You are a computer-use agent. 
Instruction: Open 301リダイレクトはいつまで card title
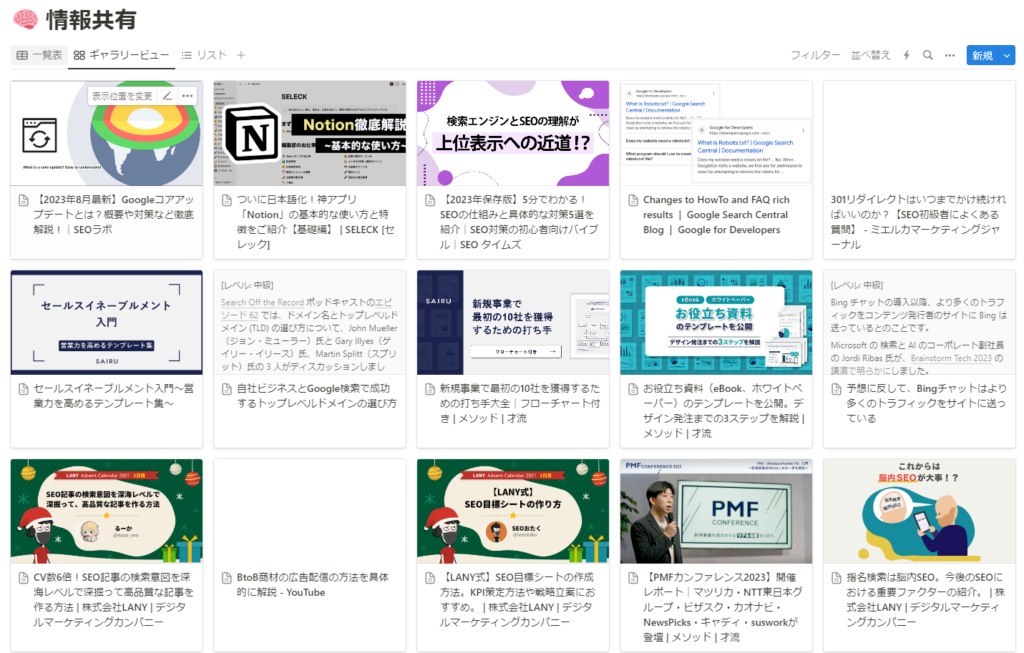coord(918,222)
